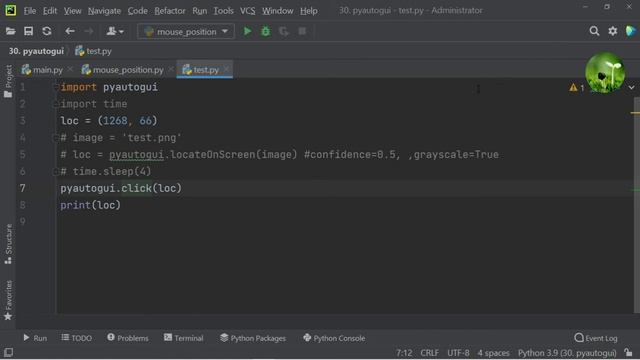The width and height of the screenshot is (640, 360).
Task: Collapse the import block fold marker on line 1
Action: click(56, 87)
